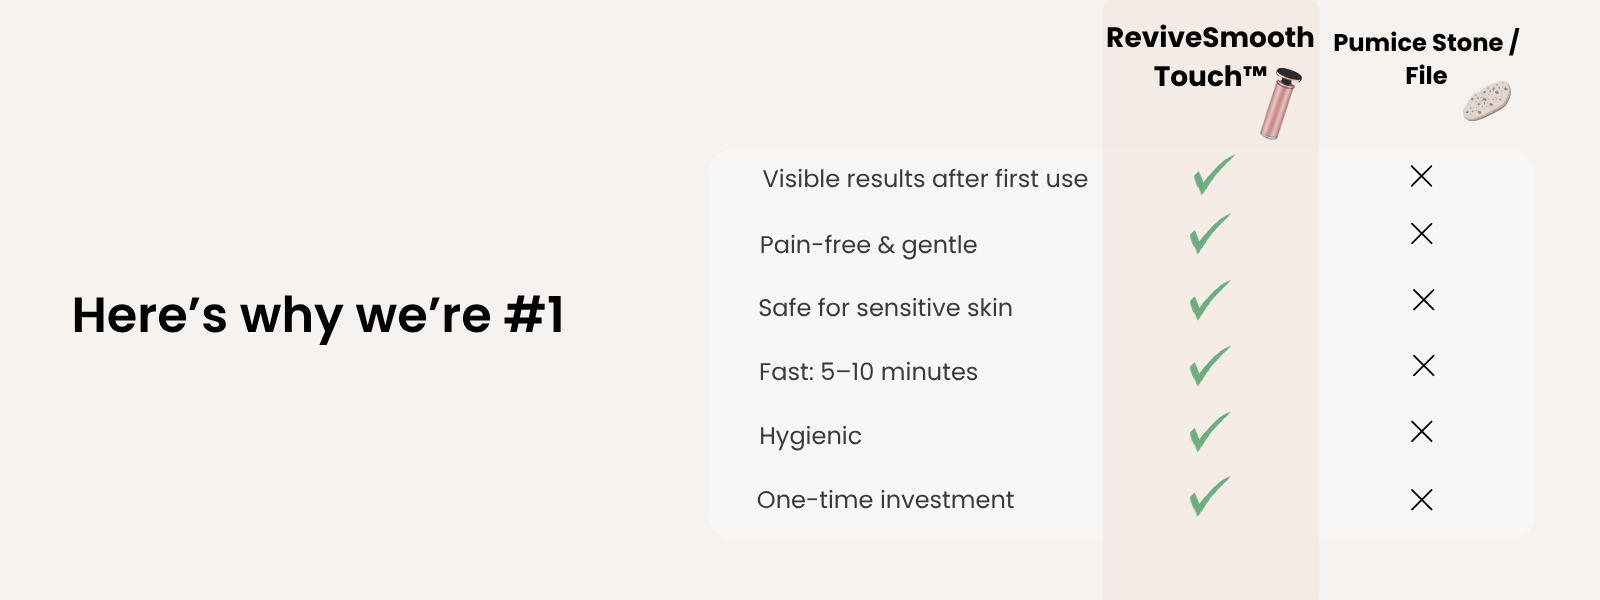Click green checkmark for Visible results row
Image resolution: width=1600 pixels, height=600 pixels.
coord(1213,175)
